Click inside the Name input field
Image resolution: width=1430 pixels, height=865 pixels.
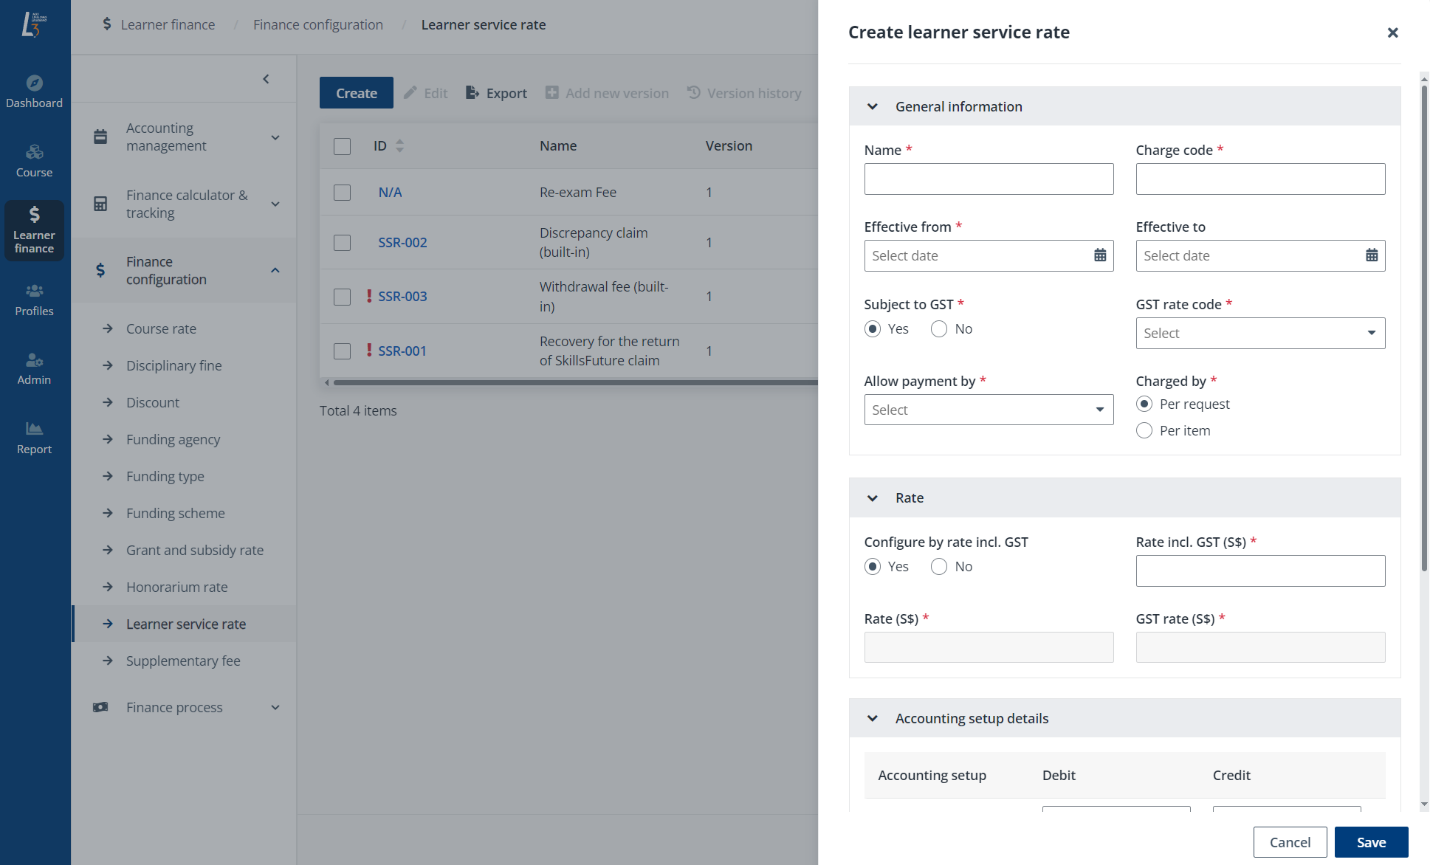click(x=988, y=179)
